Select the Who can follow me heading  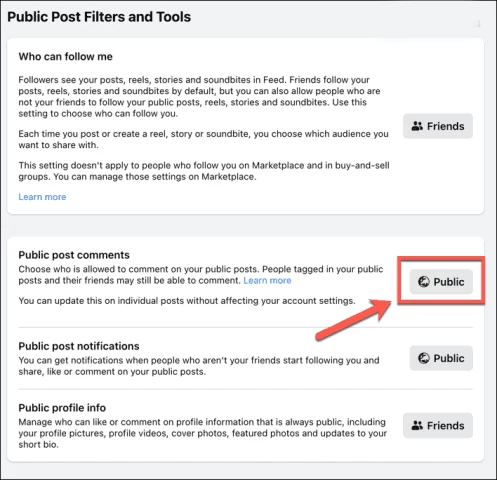(65, 56)
